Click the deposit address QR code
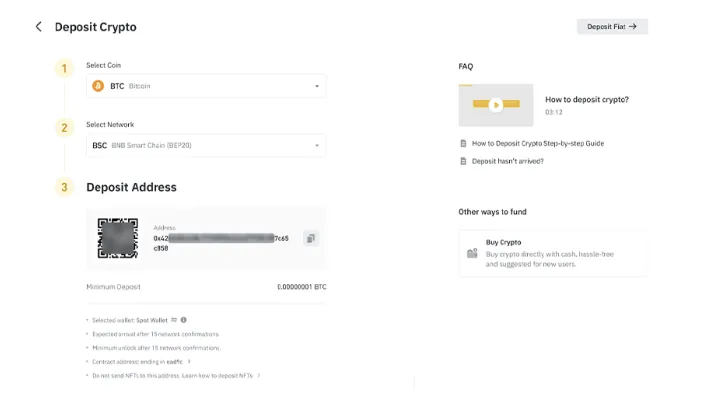 point(117,238)
